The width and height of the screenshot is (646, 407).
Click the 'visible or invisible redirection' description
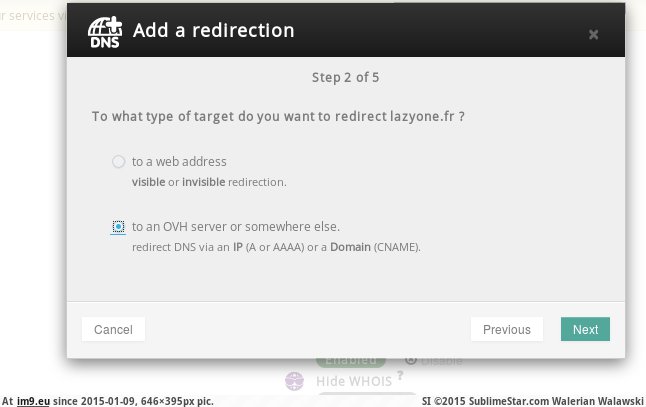point(209,182)
